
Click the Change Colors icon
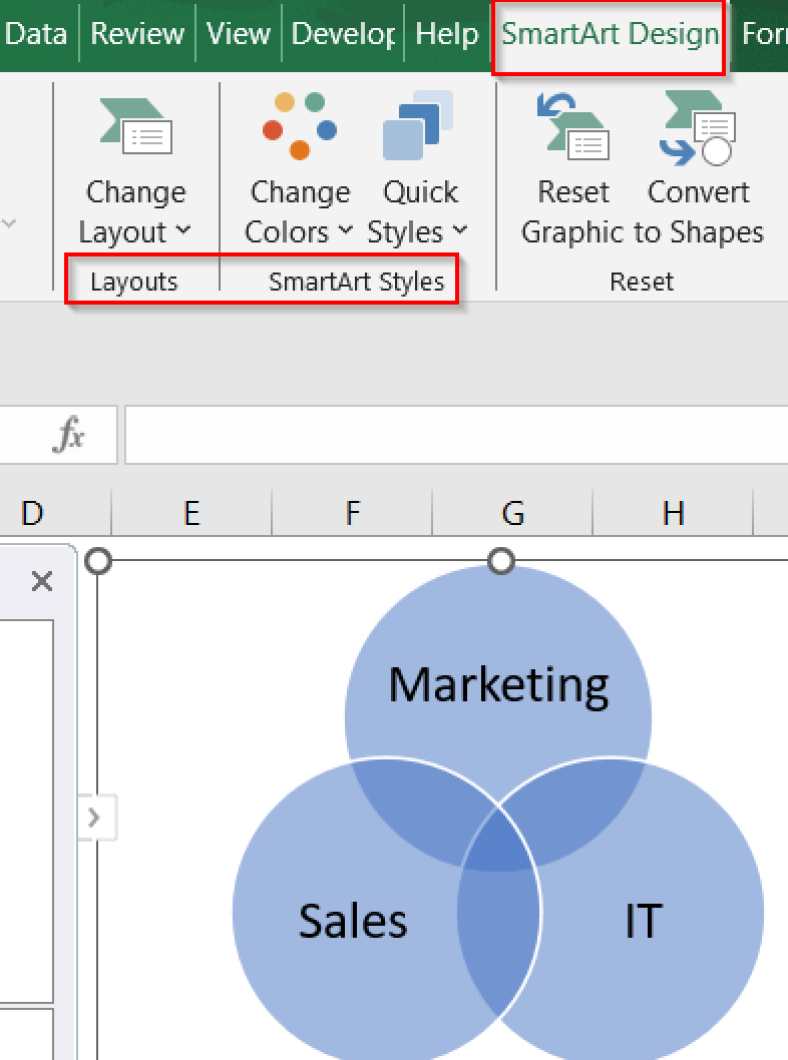tap(299, 127)
